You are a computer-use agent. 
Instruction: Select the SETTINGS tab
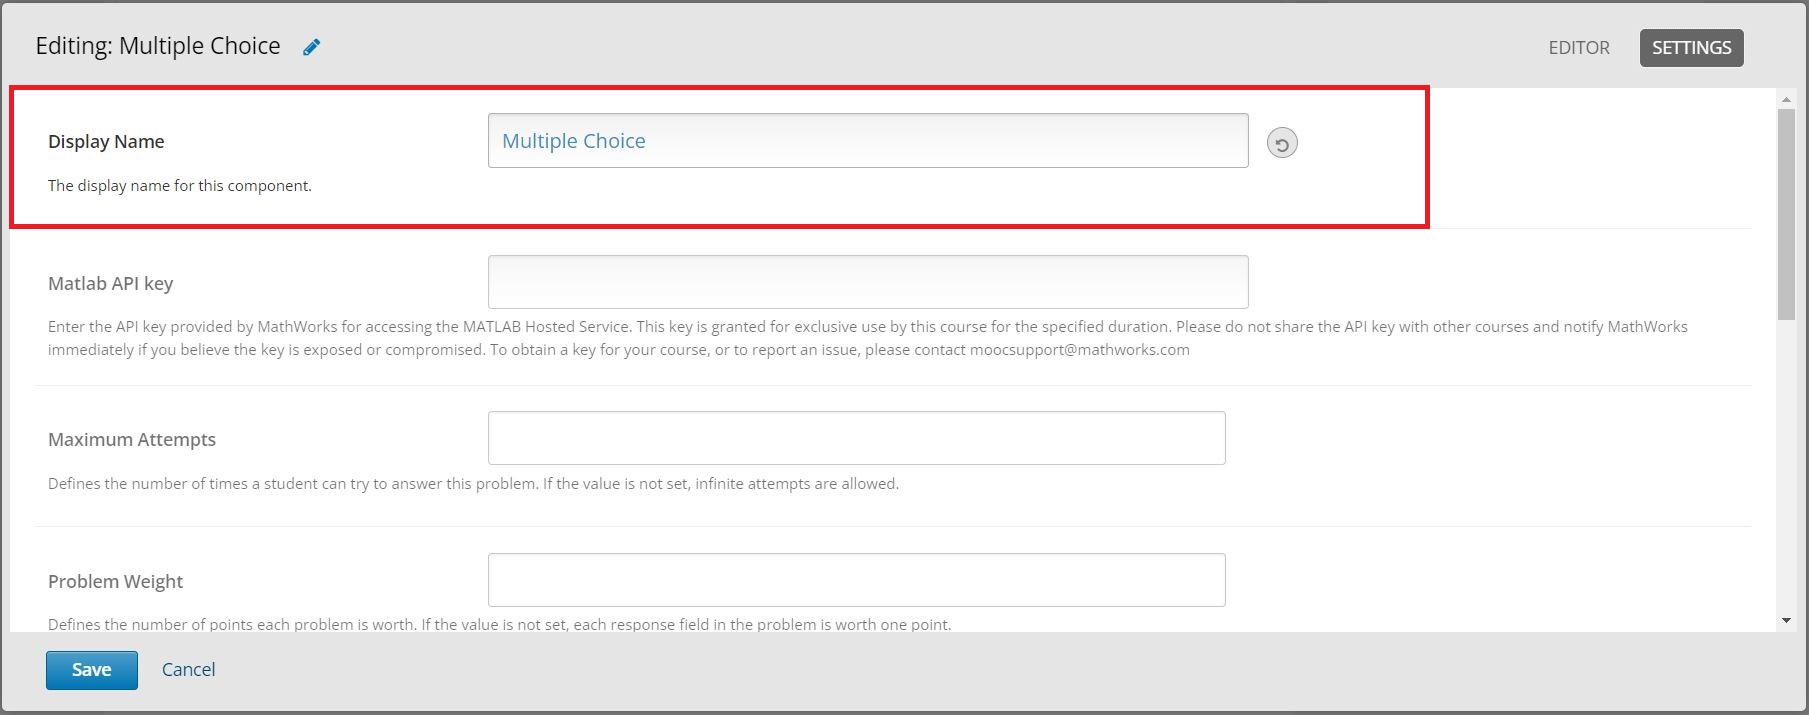click(x=1691, y=48)
